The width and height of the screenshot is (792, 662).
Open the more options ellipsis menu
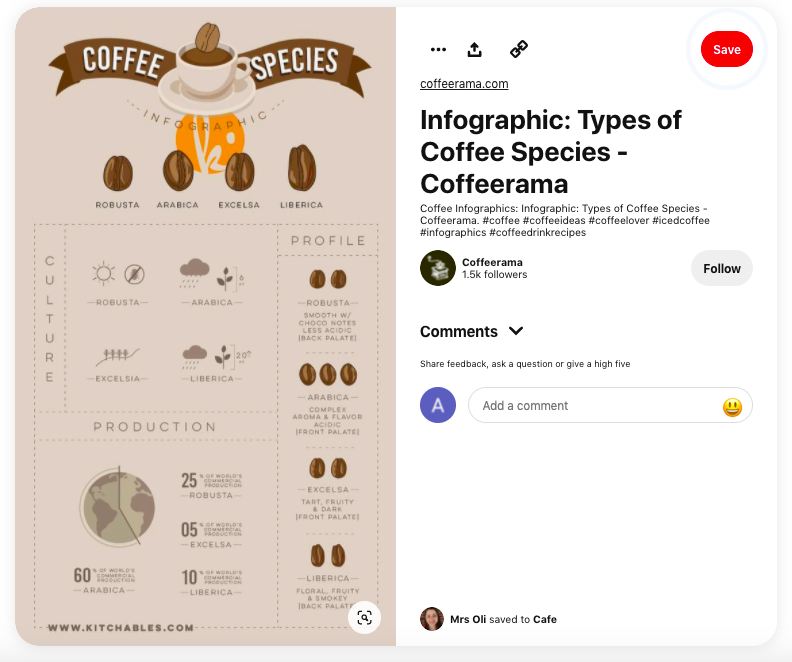(438, 49)
